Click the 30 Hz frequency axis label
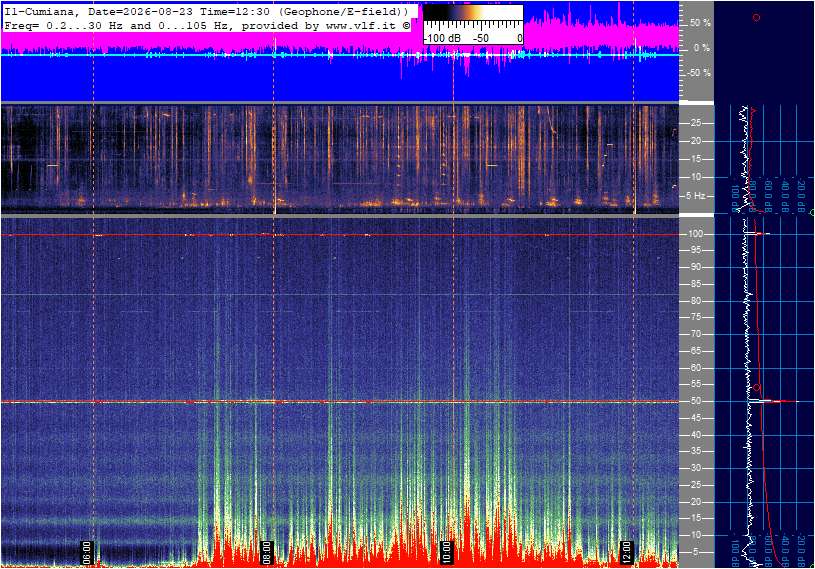 [x=695, y=468]
